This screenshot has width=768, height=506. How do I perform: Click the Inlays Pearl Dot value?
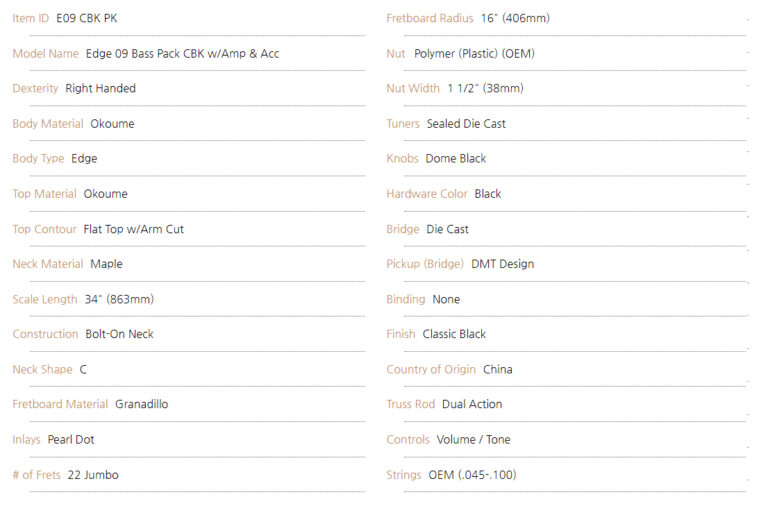point(71,439)
